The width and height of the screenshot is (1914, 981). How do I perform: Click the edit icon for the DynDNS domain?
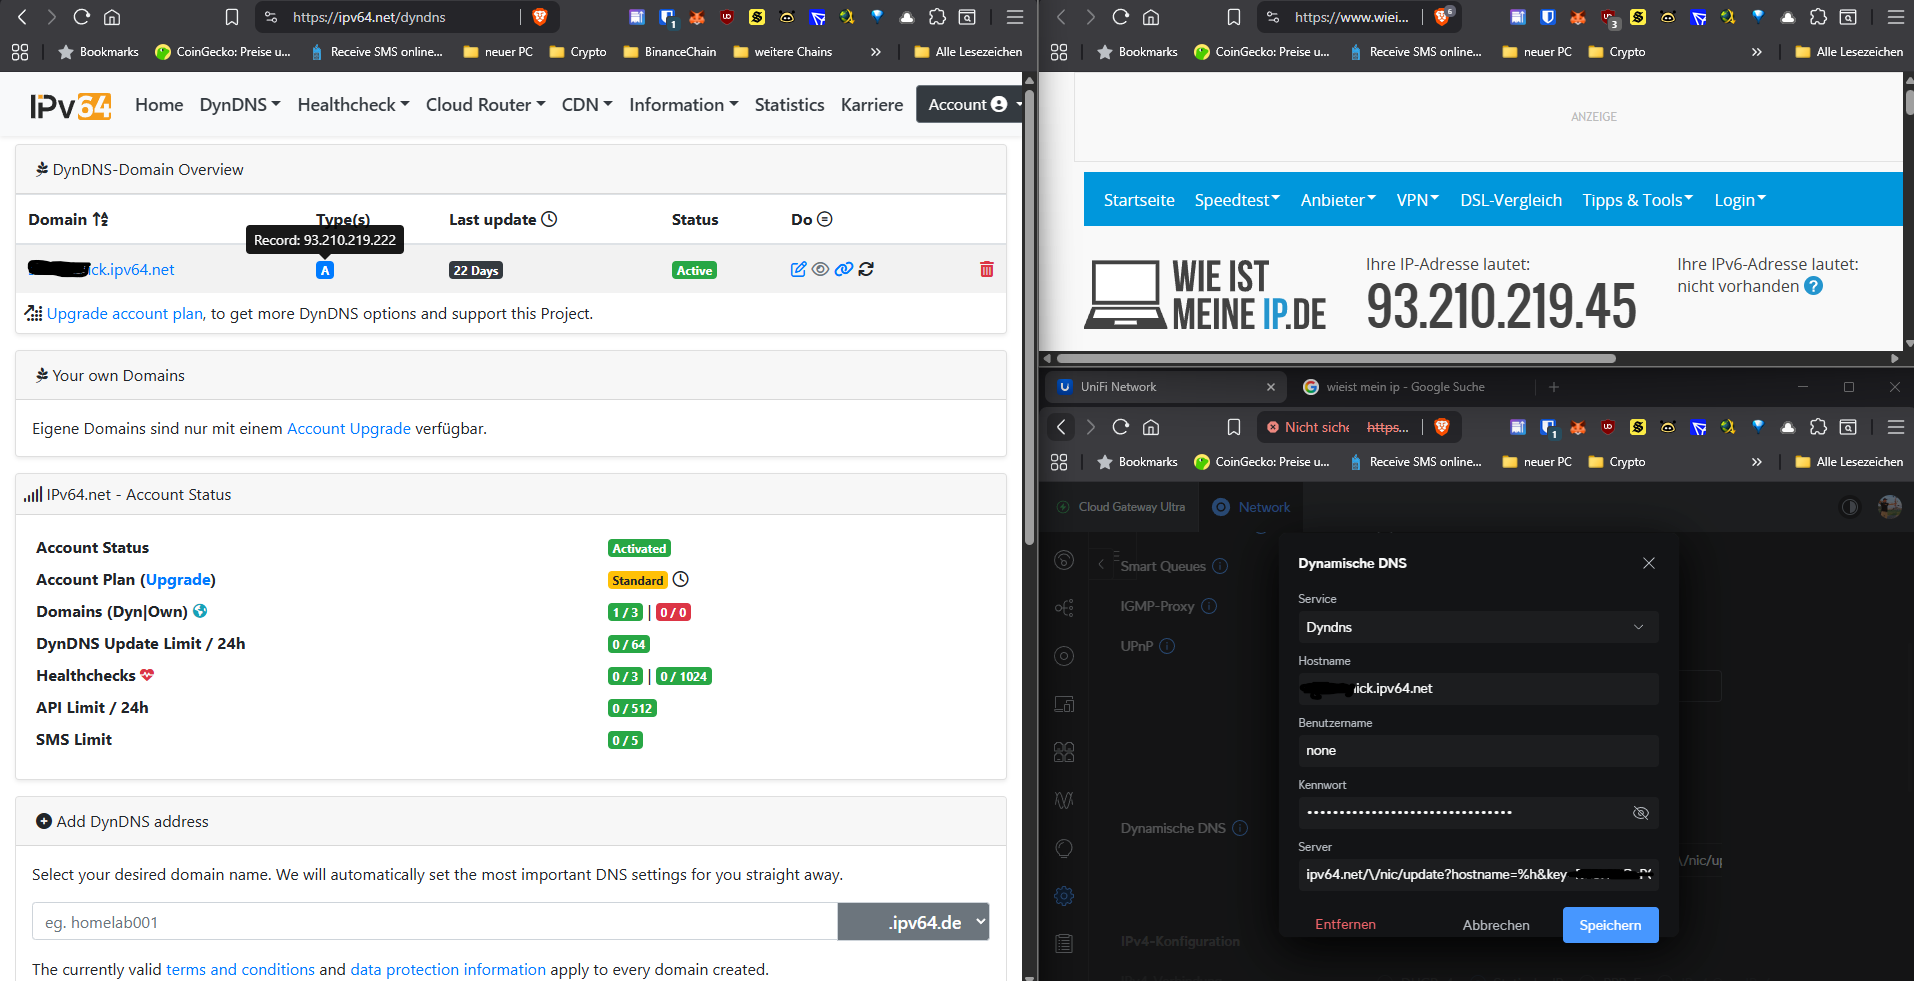tap(798, 269)
